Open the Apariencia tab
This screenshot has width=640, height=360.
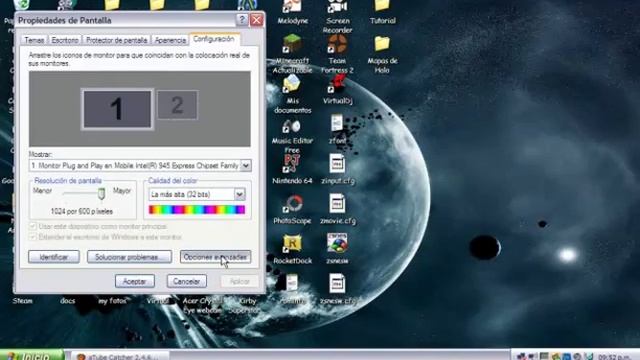point(170,40)
